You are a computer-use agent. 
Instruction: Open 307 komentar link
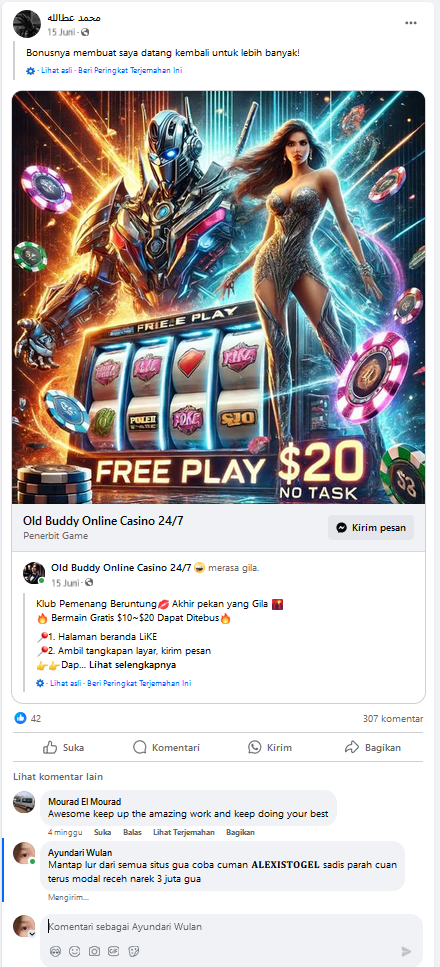click(393, 718)
